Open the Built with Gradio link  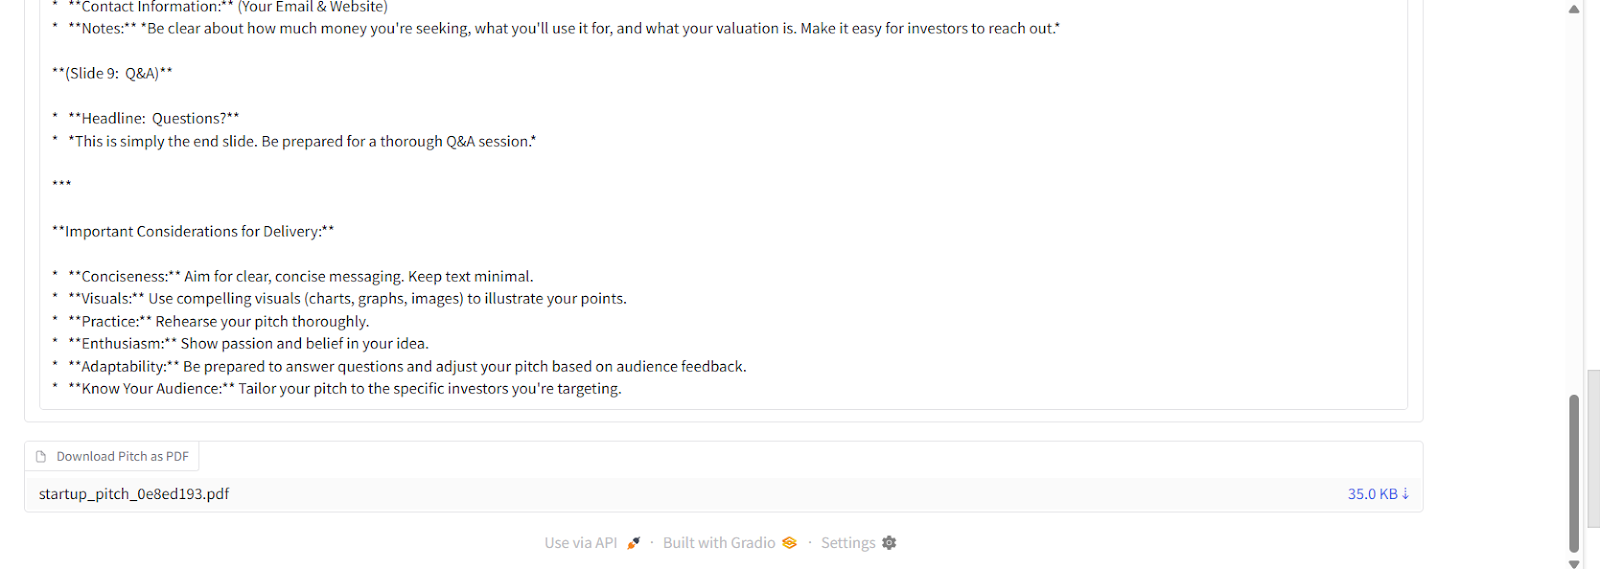(719, 543)
